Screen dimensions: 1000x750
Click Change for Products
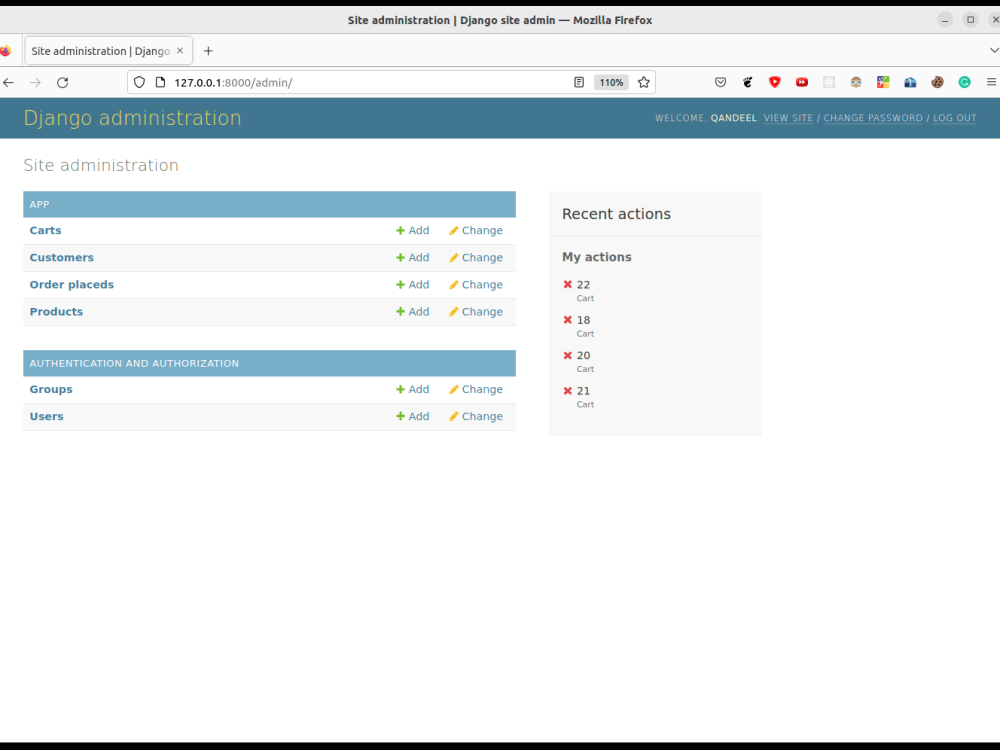[476, 312]
